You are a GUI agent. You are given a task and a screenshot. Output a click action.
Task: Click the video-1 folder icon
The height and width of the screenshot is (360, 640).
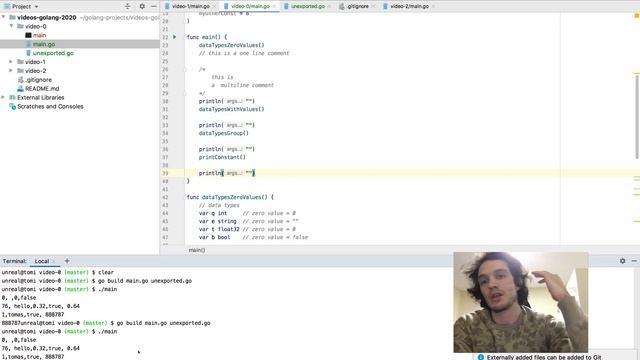pos(20,62)
